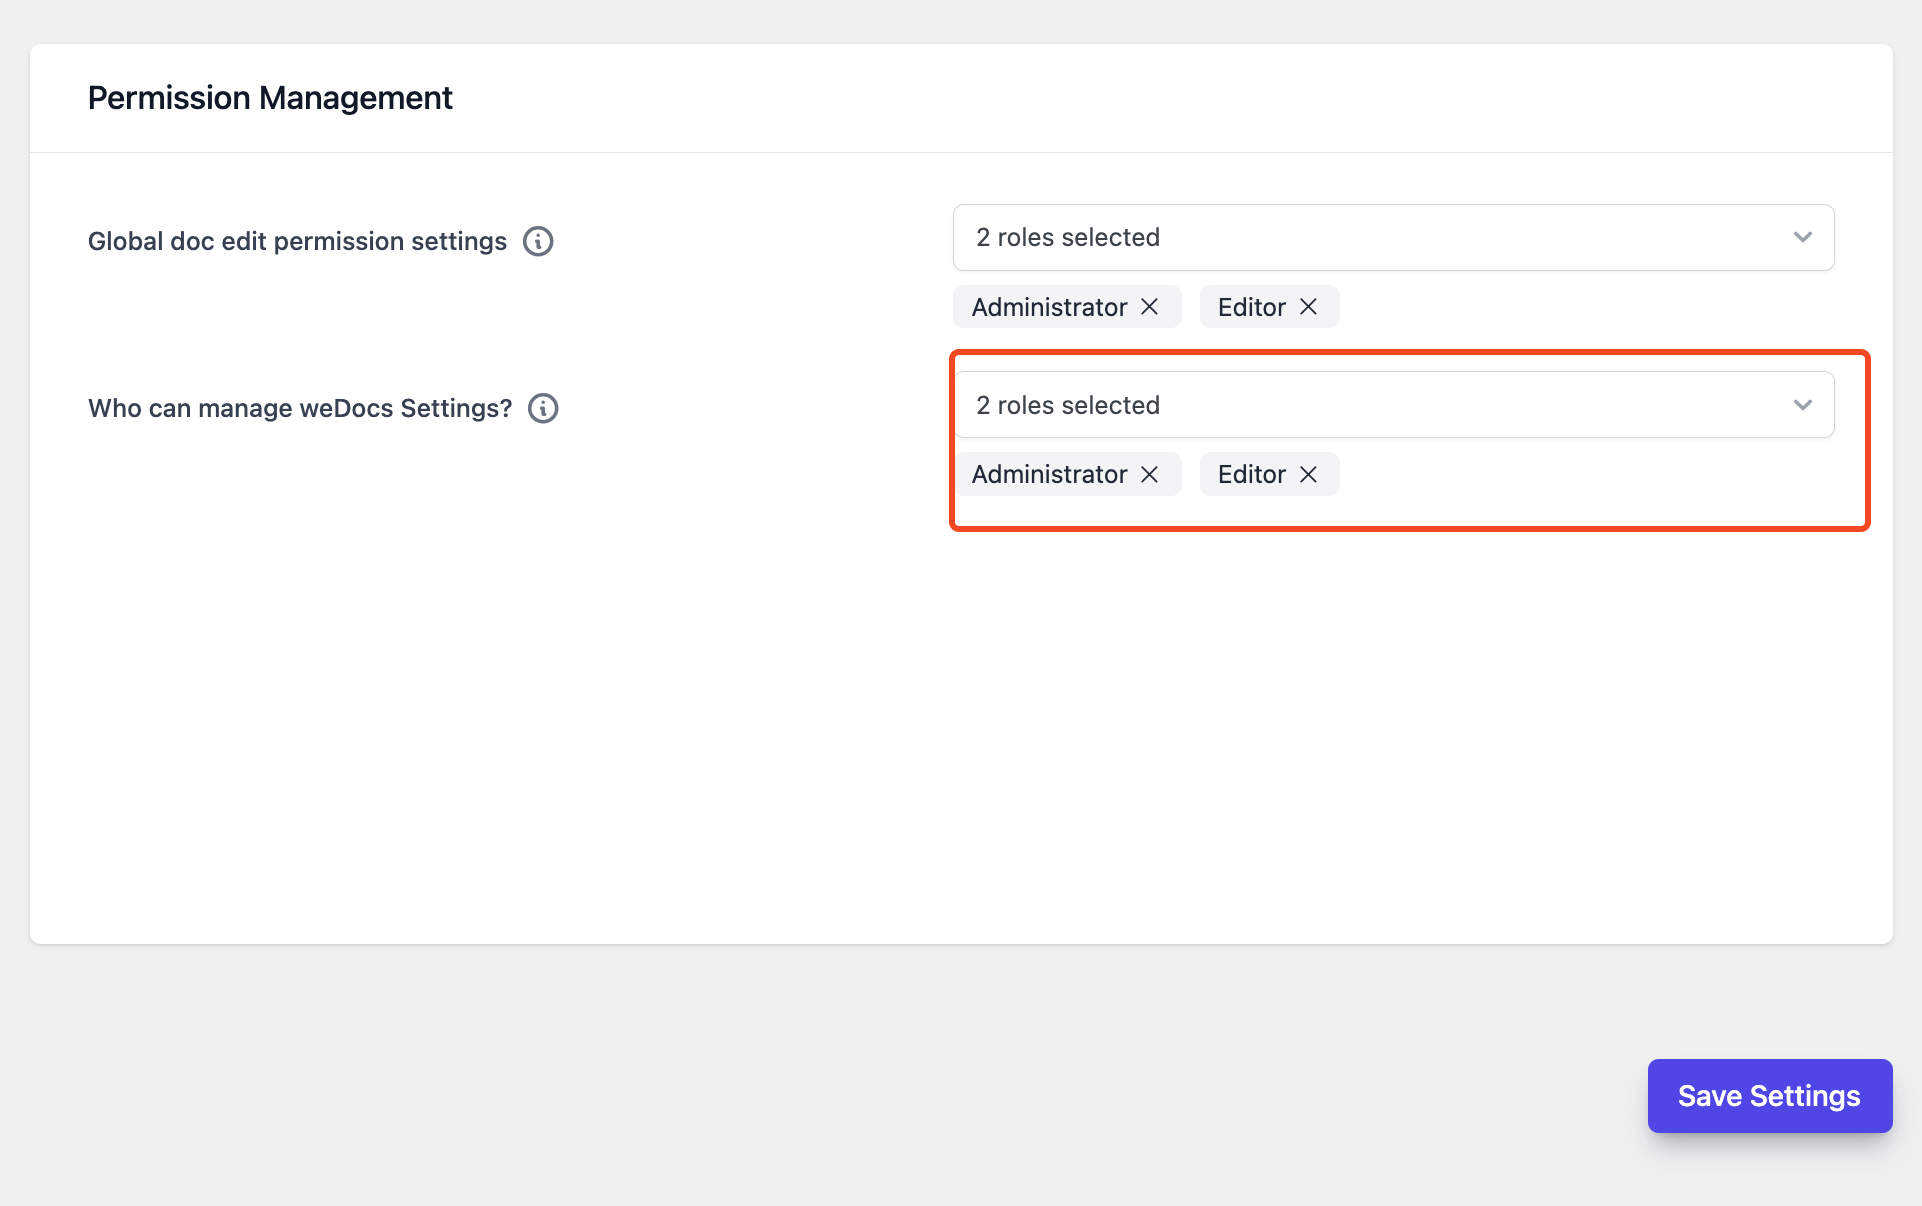This screenshot has width=1922, height=1206.
Task: Select Editor tag under Global doc edit
Action: click(x=1252, y=307)
